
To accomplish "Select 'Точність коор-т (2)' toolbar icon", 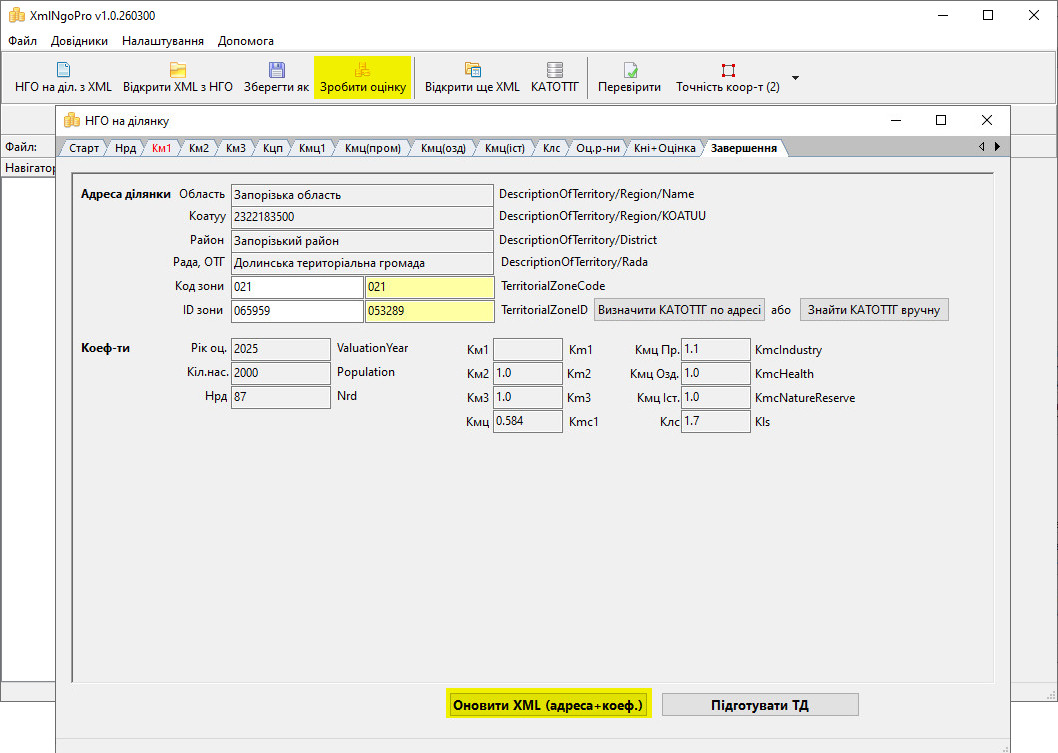I will point(728,70).
